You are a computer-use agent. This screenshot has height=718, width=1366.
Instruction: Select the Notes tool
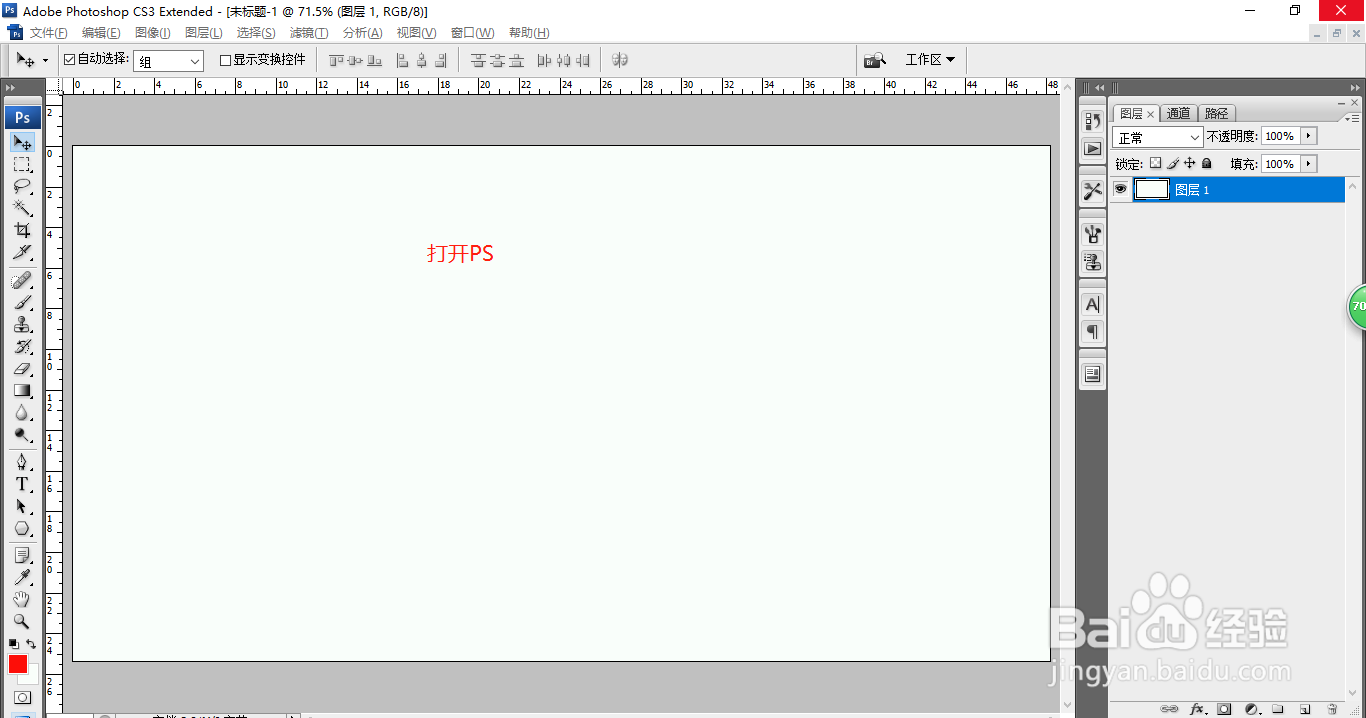(x=22, y=555)
